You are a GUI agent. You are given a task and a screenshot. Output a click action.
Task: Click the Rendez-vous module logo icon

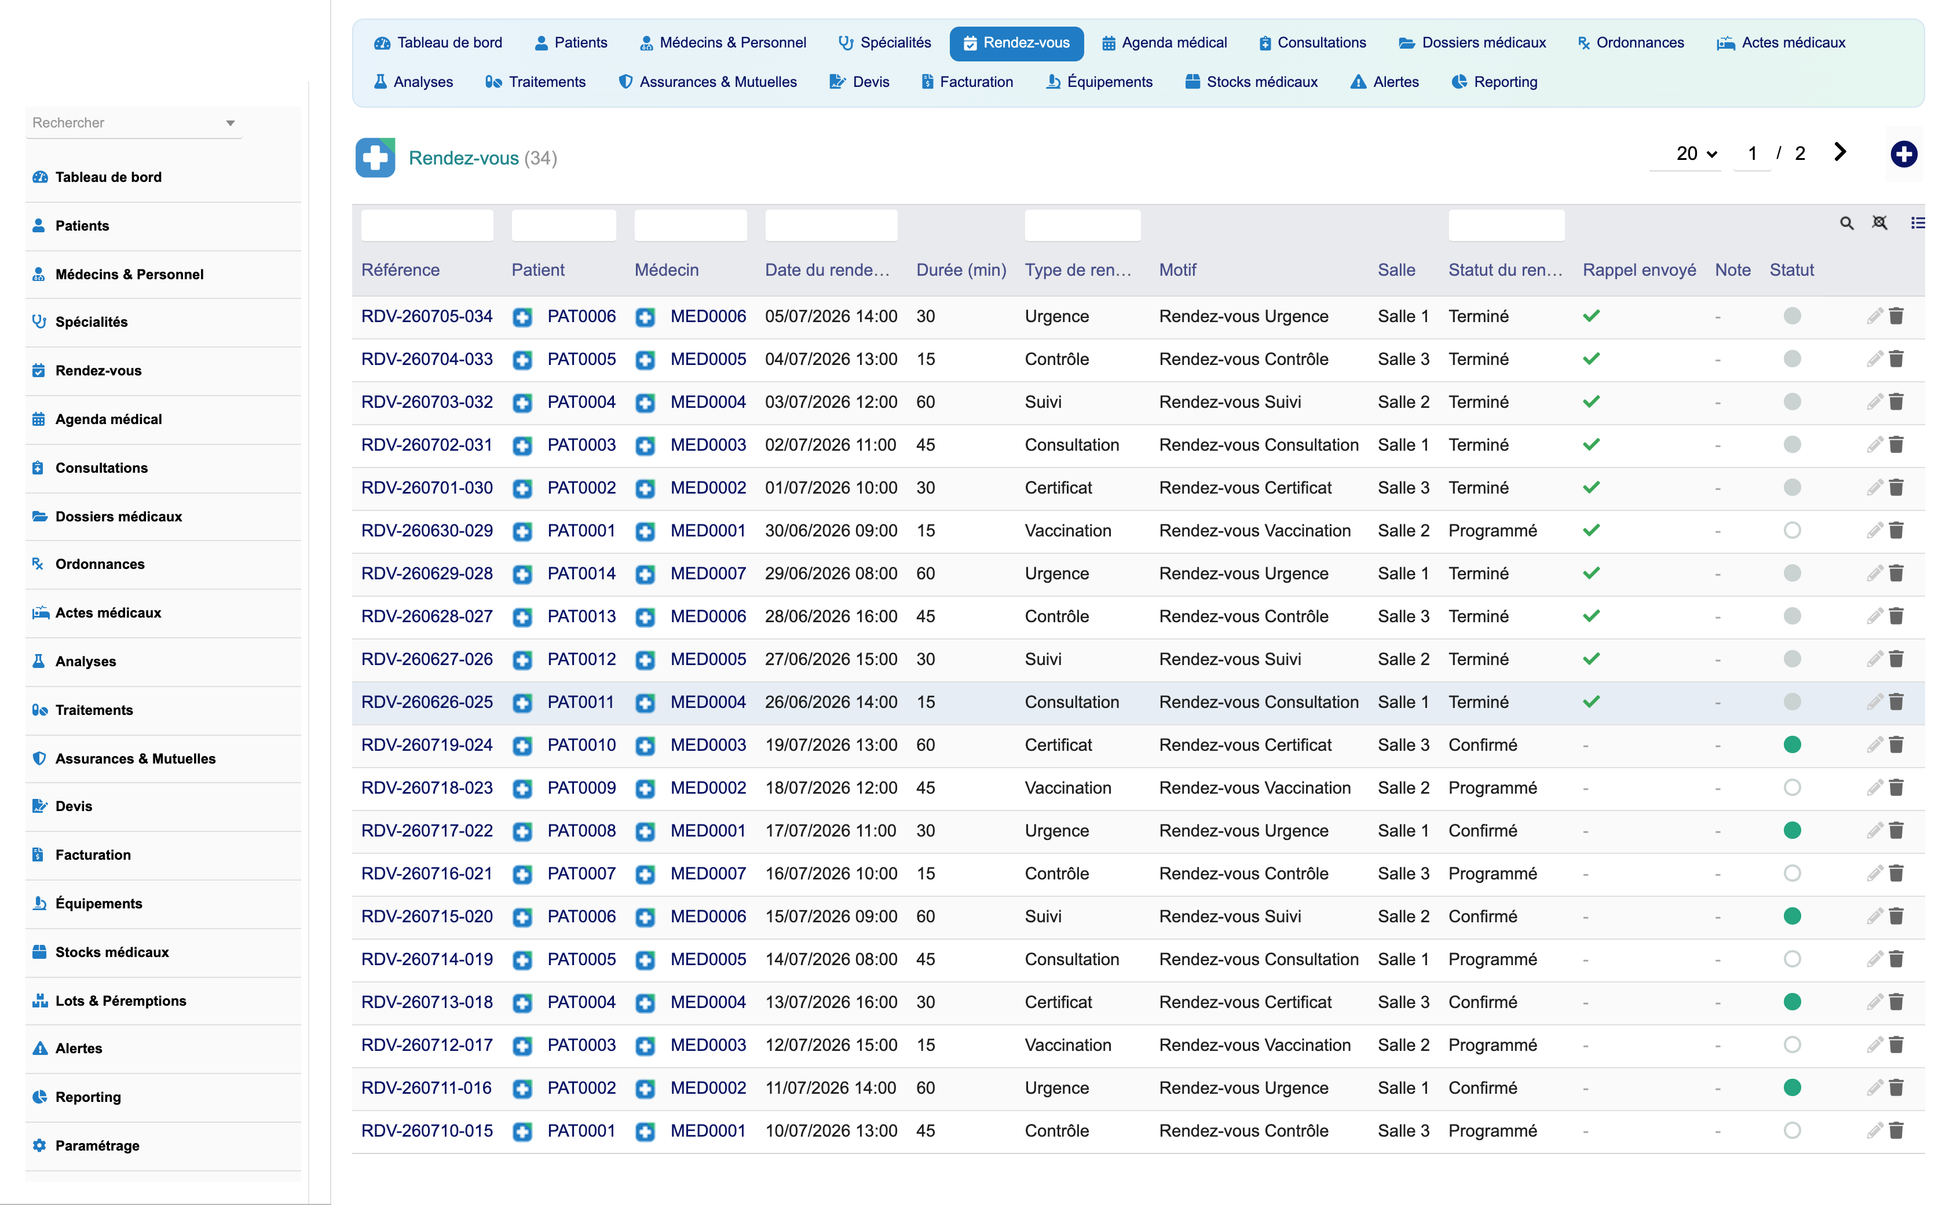(375, 158)
